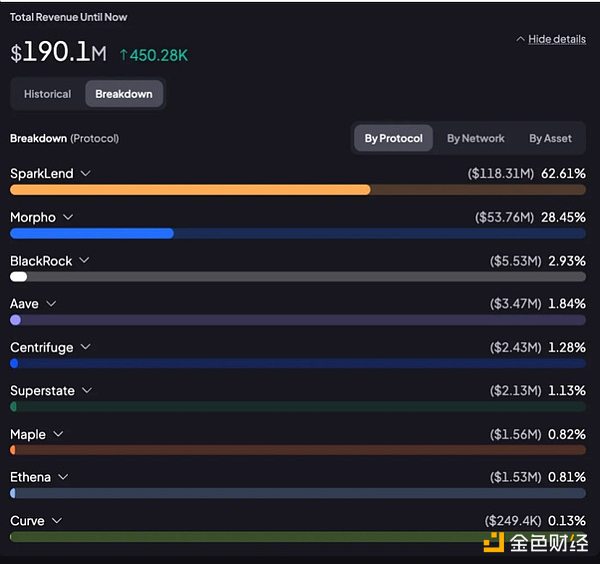Expand the Maple protocol chevron

59,434
